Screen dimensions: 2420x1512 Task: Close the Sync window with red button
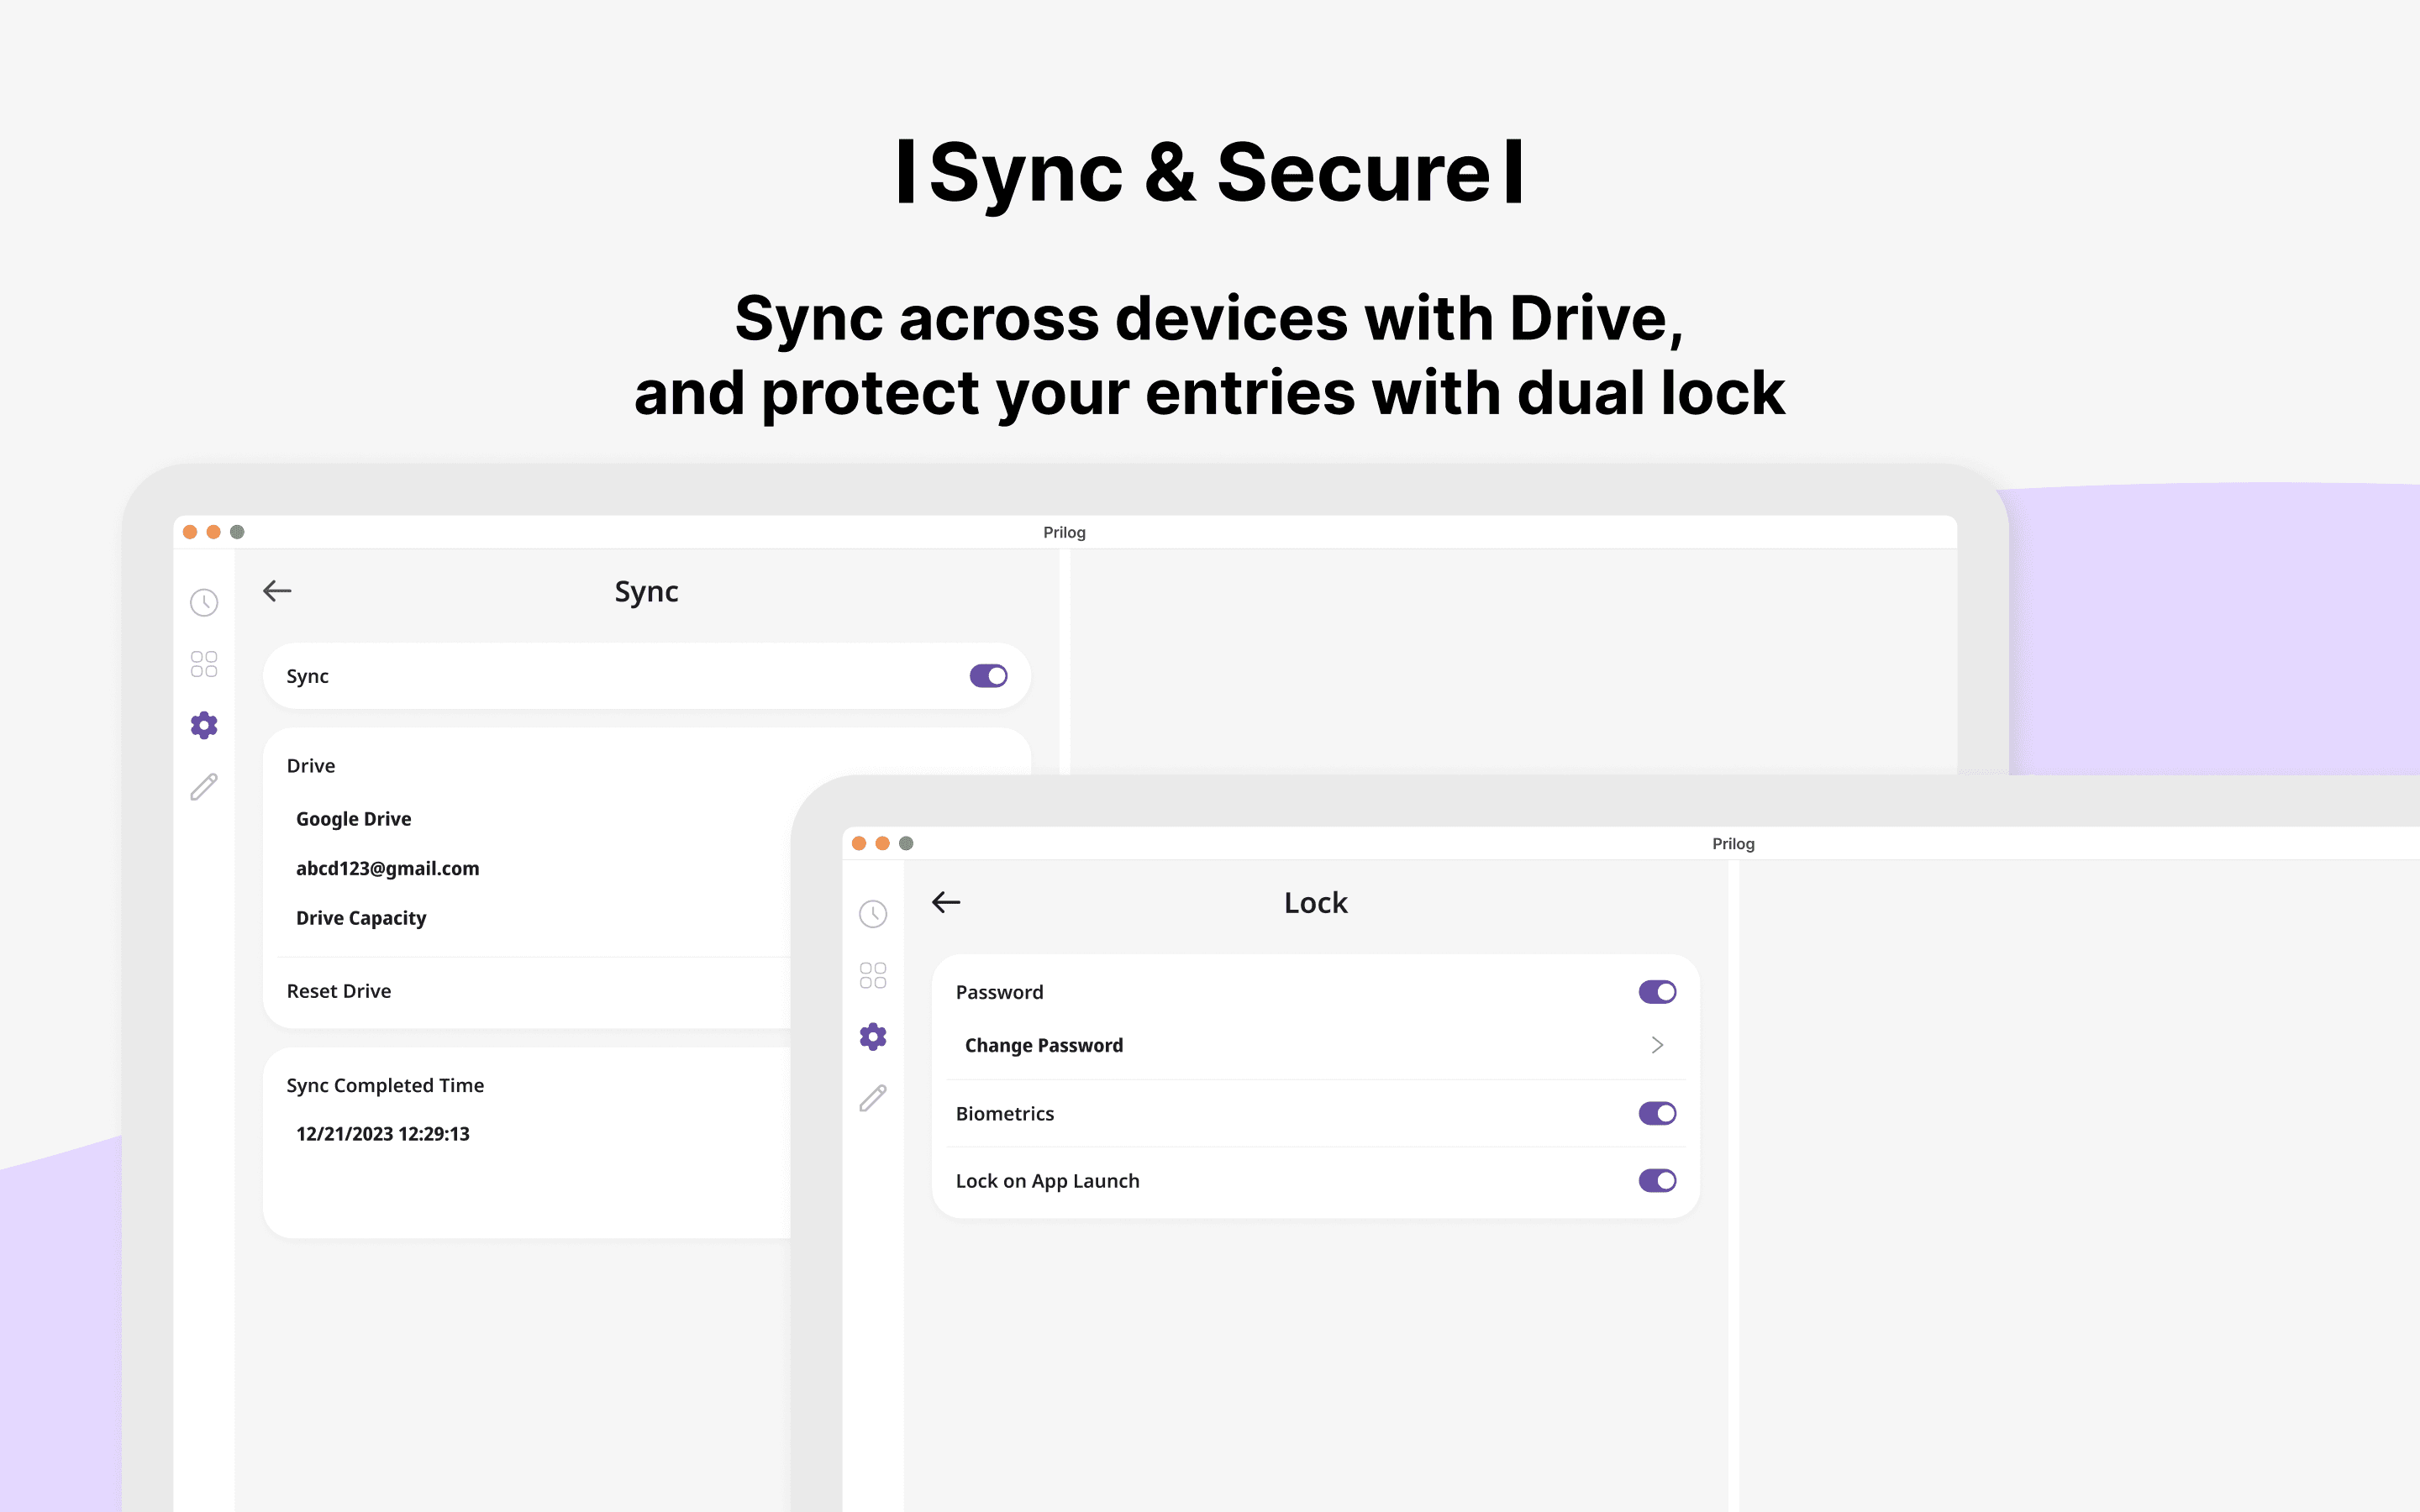coord(190,532)
